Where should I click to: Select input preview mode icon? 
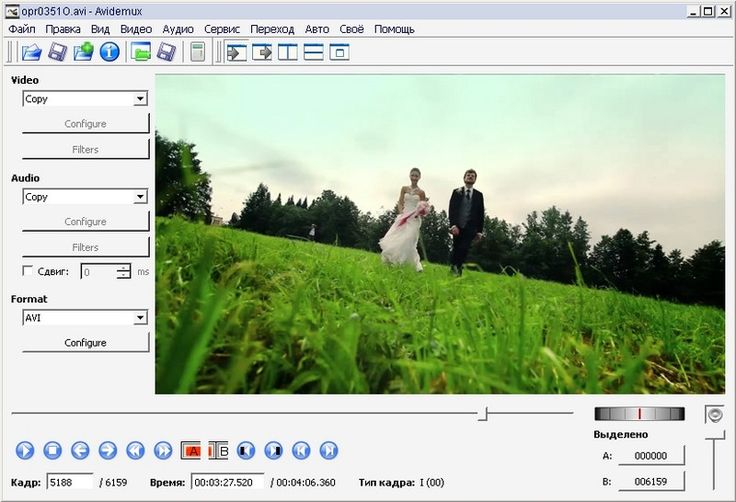[236, 52]
